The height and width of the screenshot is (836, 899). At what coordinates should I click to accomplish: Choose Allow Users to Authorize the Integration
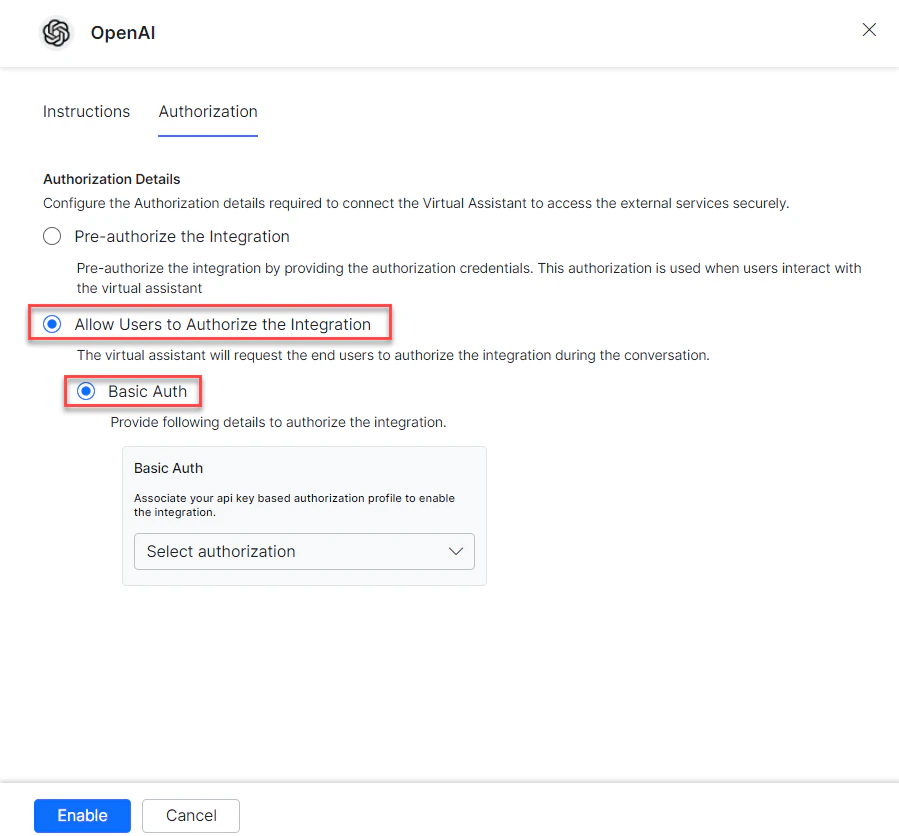(x=51, y=324)
